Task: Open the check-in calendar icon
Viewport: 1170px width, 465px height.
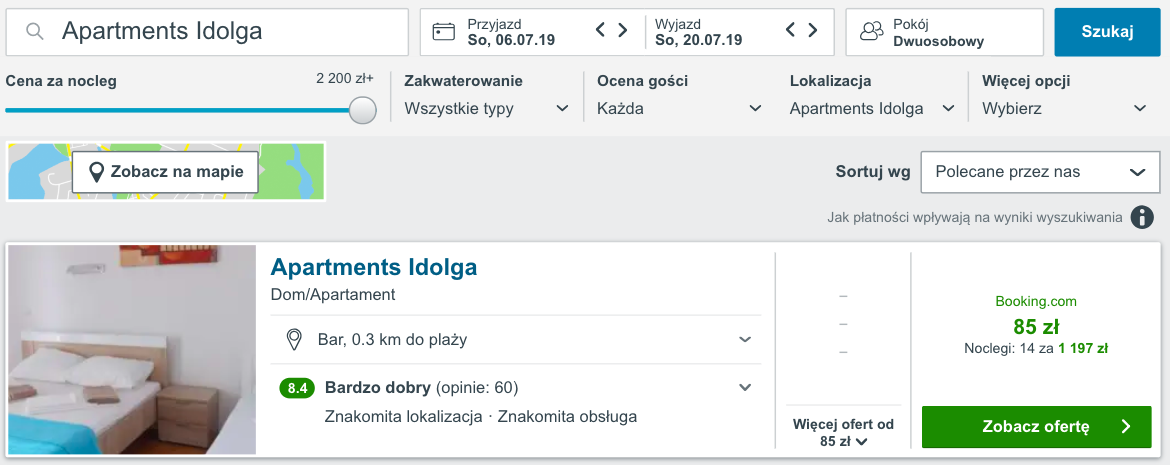Action: point(444,31)
